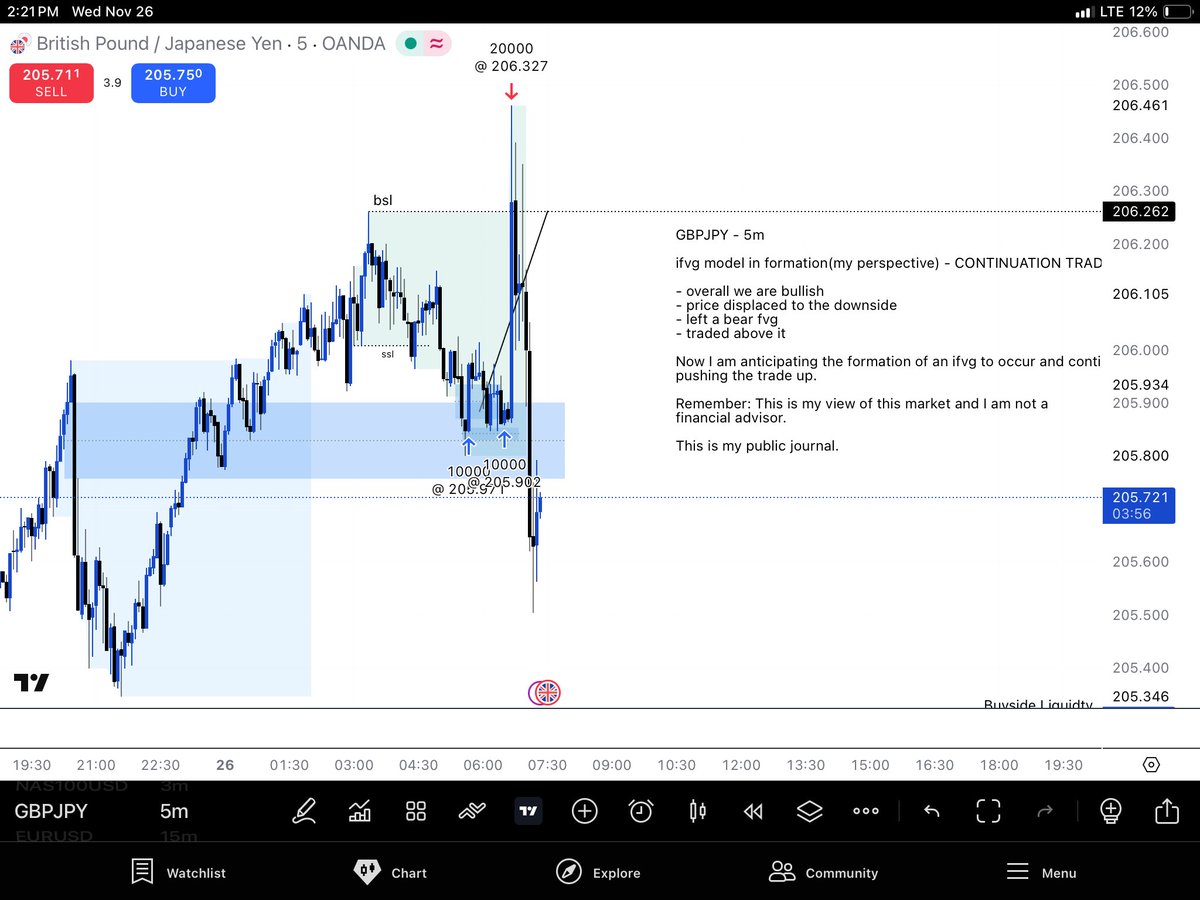1200x900 pixels.
Task: Open the chart type trend icon
Action: pos(472,811)
